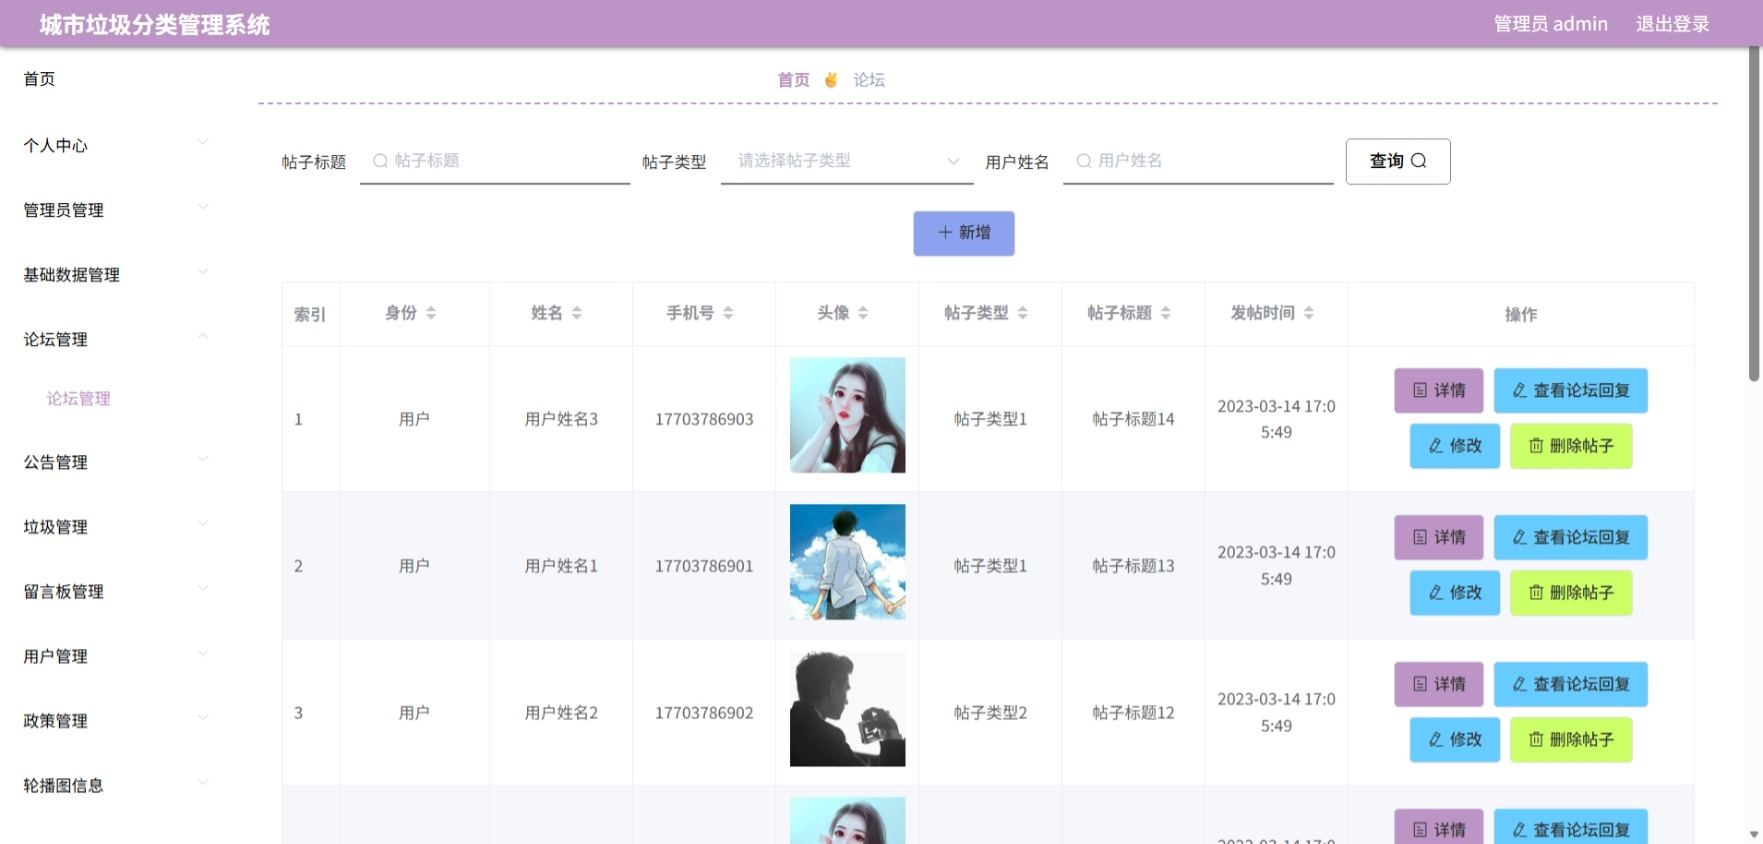The height and width of the screenshot is (844, 1763).
Task: Click 修改 for 帖子标题14 row
Action: (1455, 446)
